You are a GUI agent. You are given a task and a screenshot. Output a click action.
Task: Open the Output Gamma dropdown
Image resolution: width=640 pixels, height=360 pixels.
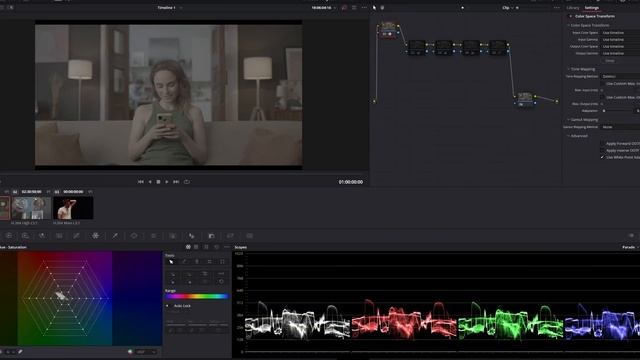(x=620, y=53)
